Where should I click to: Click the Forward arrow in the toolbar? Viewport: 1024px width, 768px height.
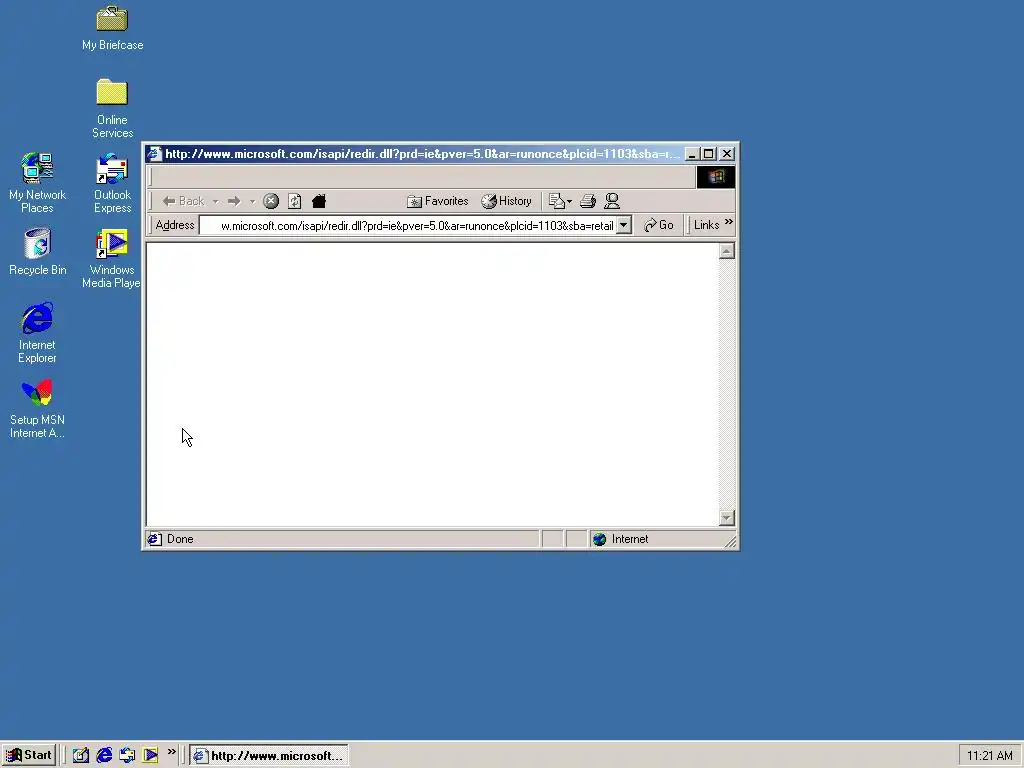coord(234,201)
